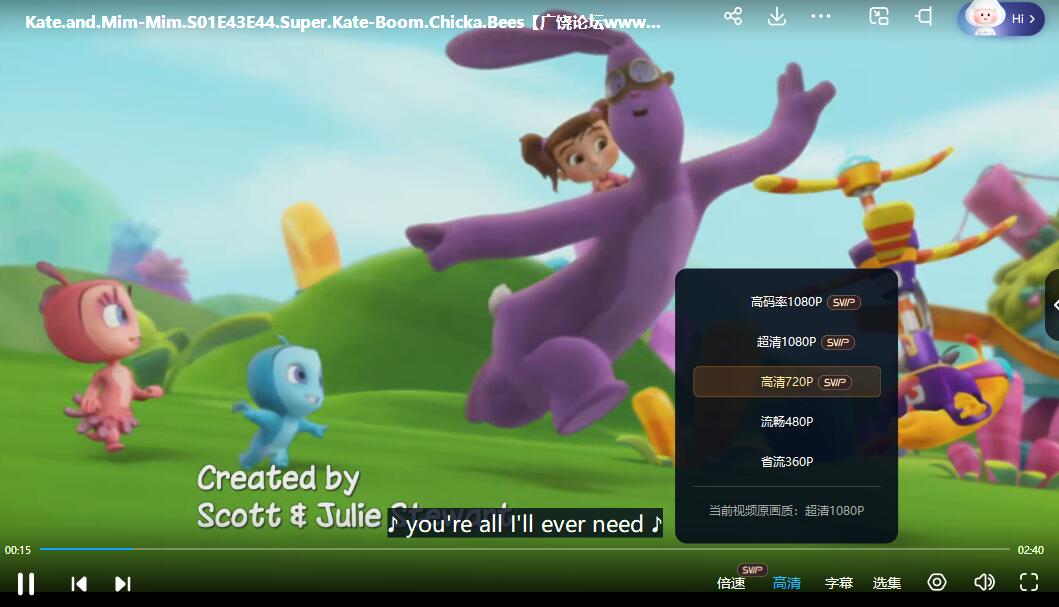The width and height of the screenshot is (1059, 607).
Task: Open the more options three-dots menu
Action: [821, 16]
